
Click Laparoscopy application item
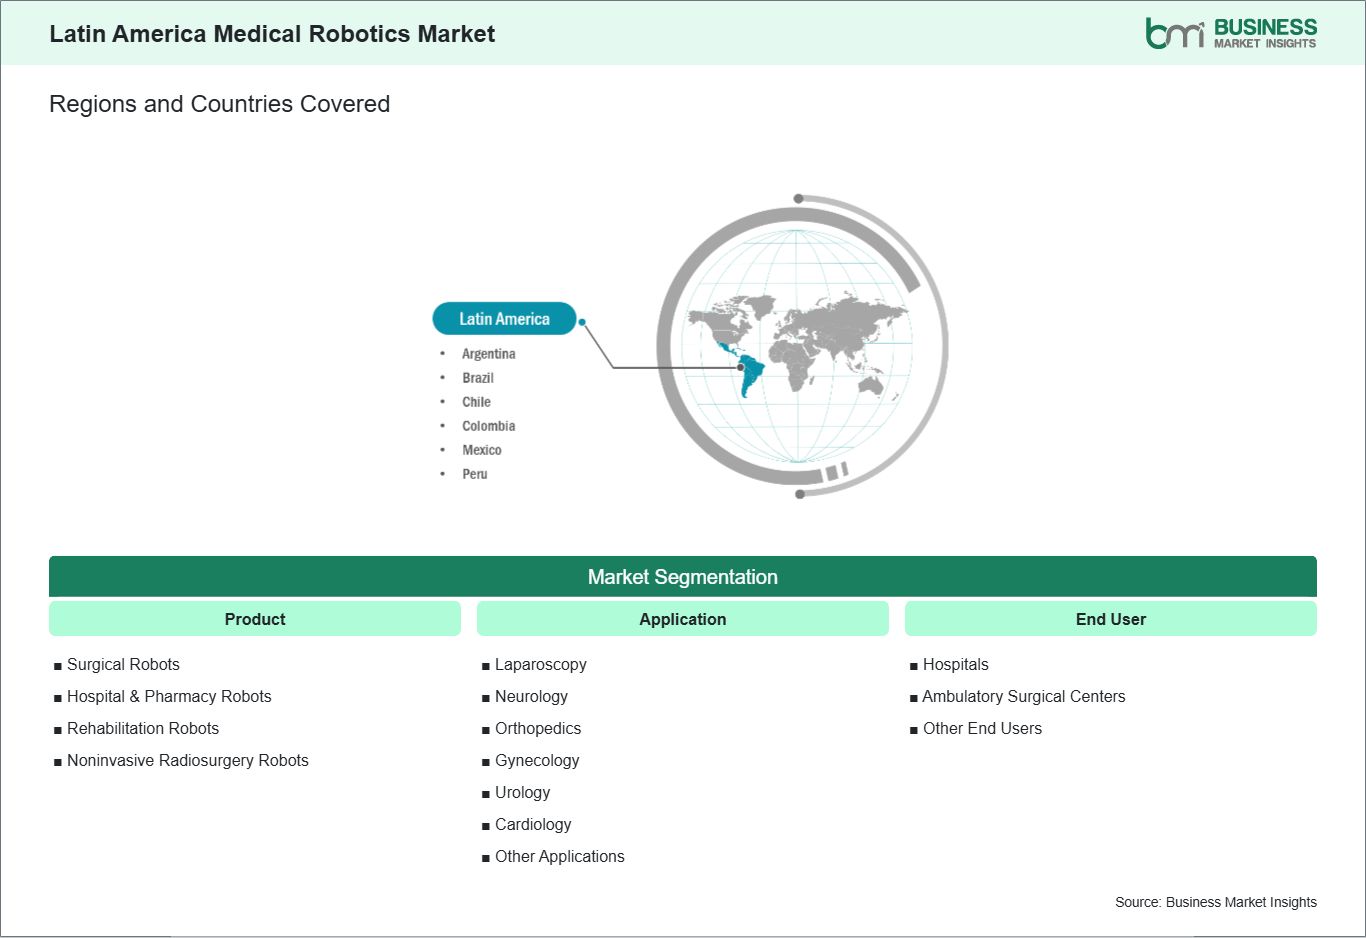point(541,664)
